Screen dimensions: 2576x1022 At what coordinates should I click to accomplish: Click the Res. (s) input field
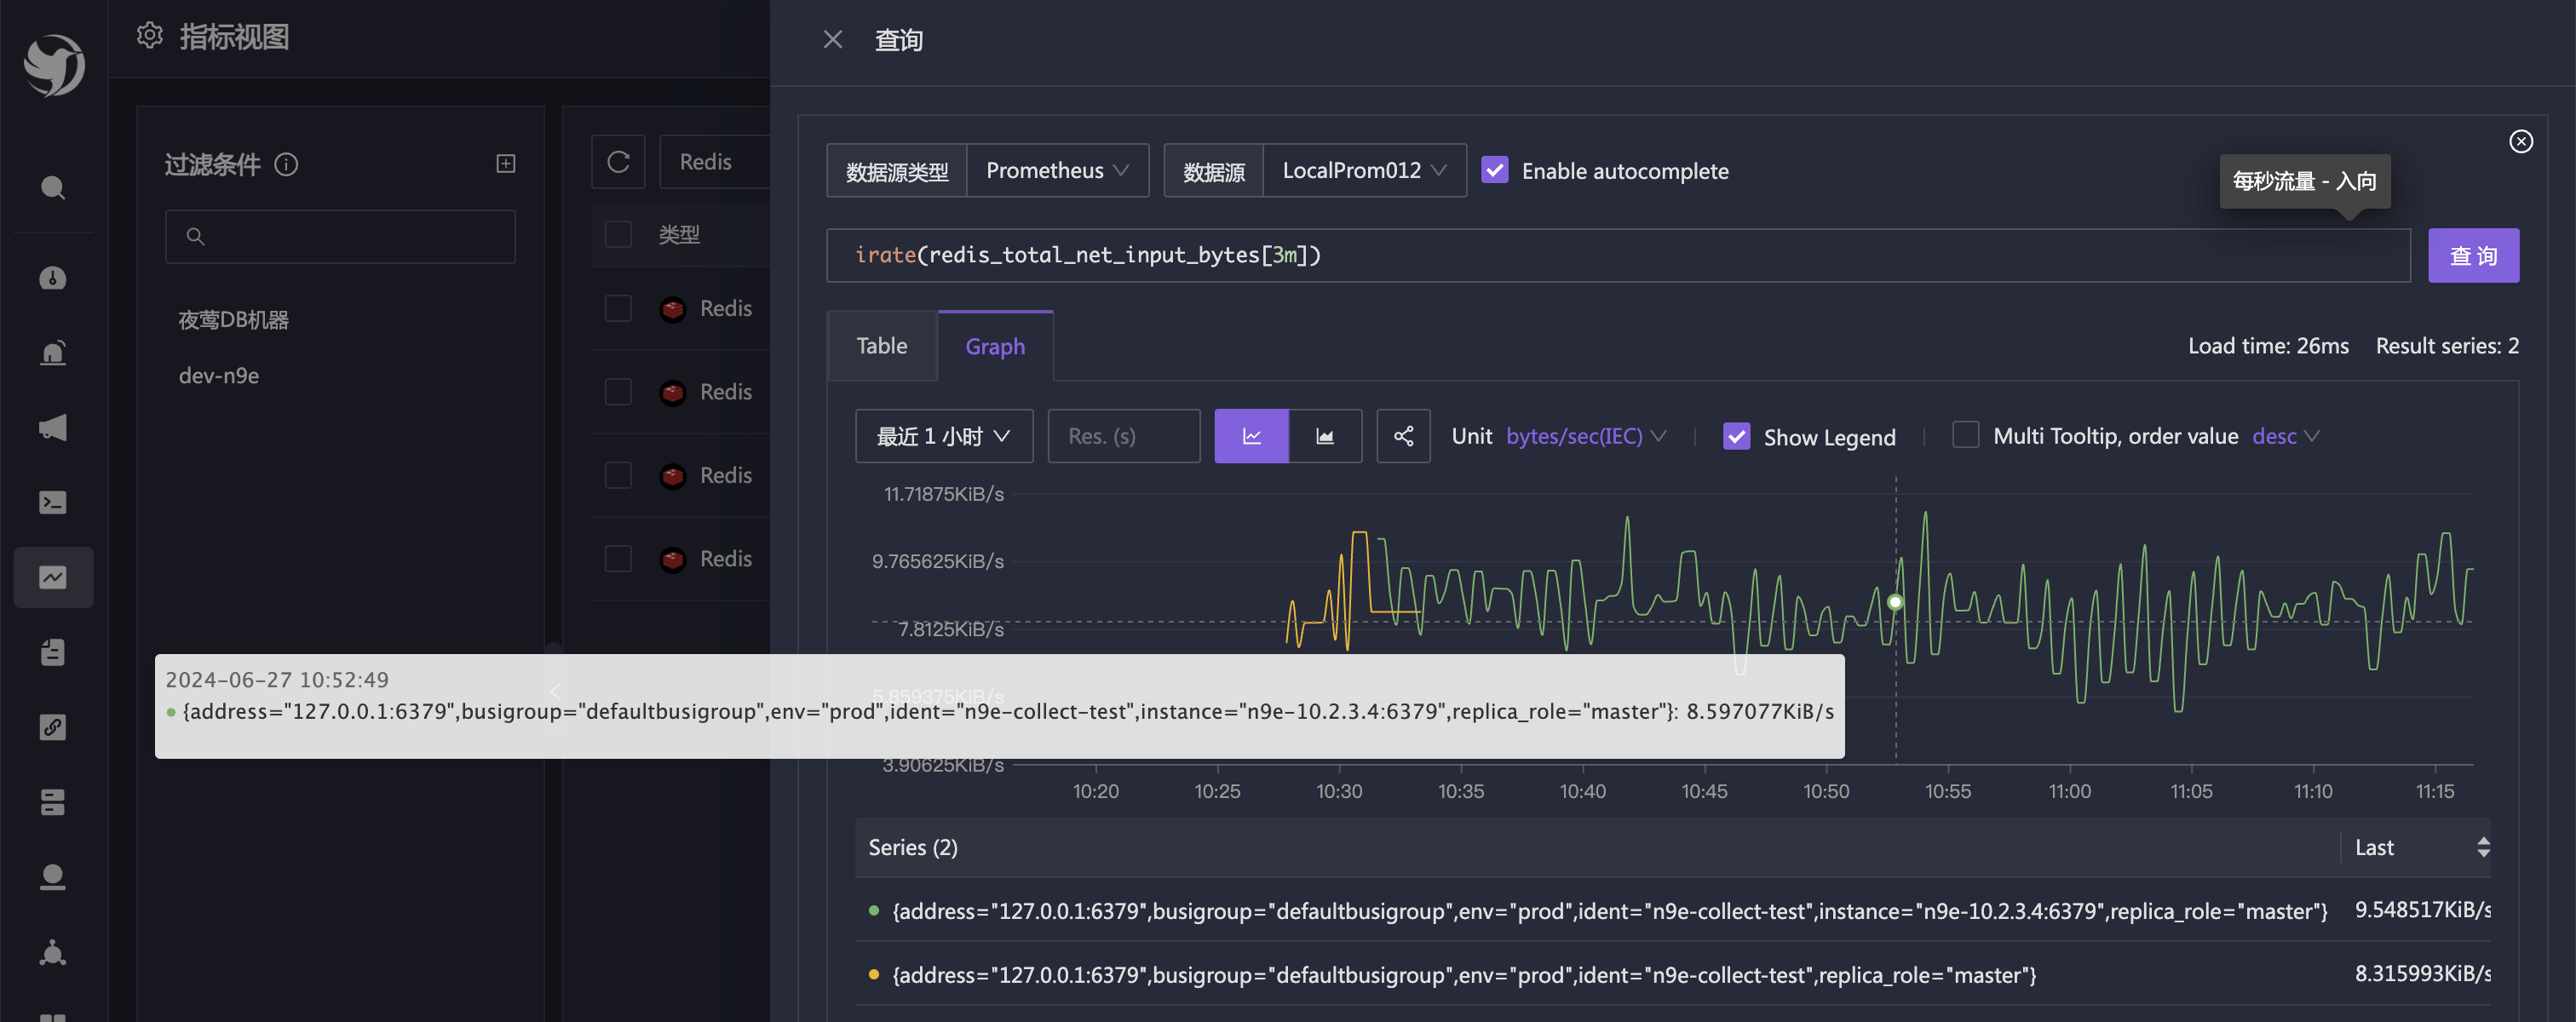click(x=1123, y=436)
